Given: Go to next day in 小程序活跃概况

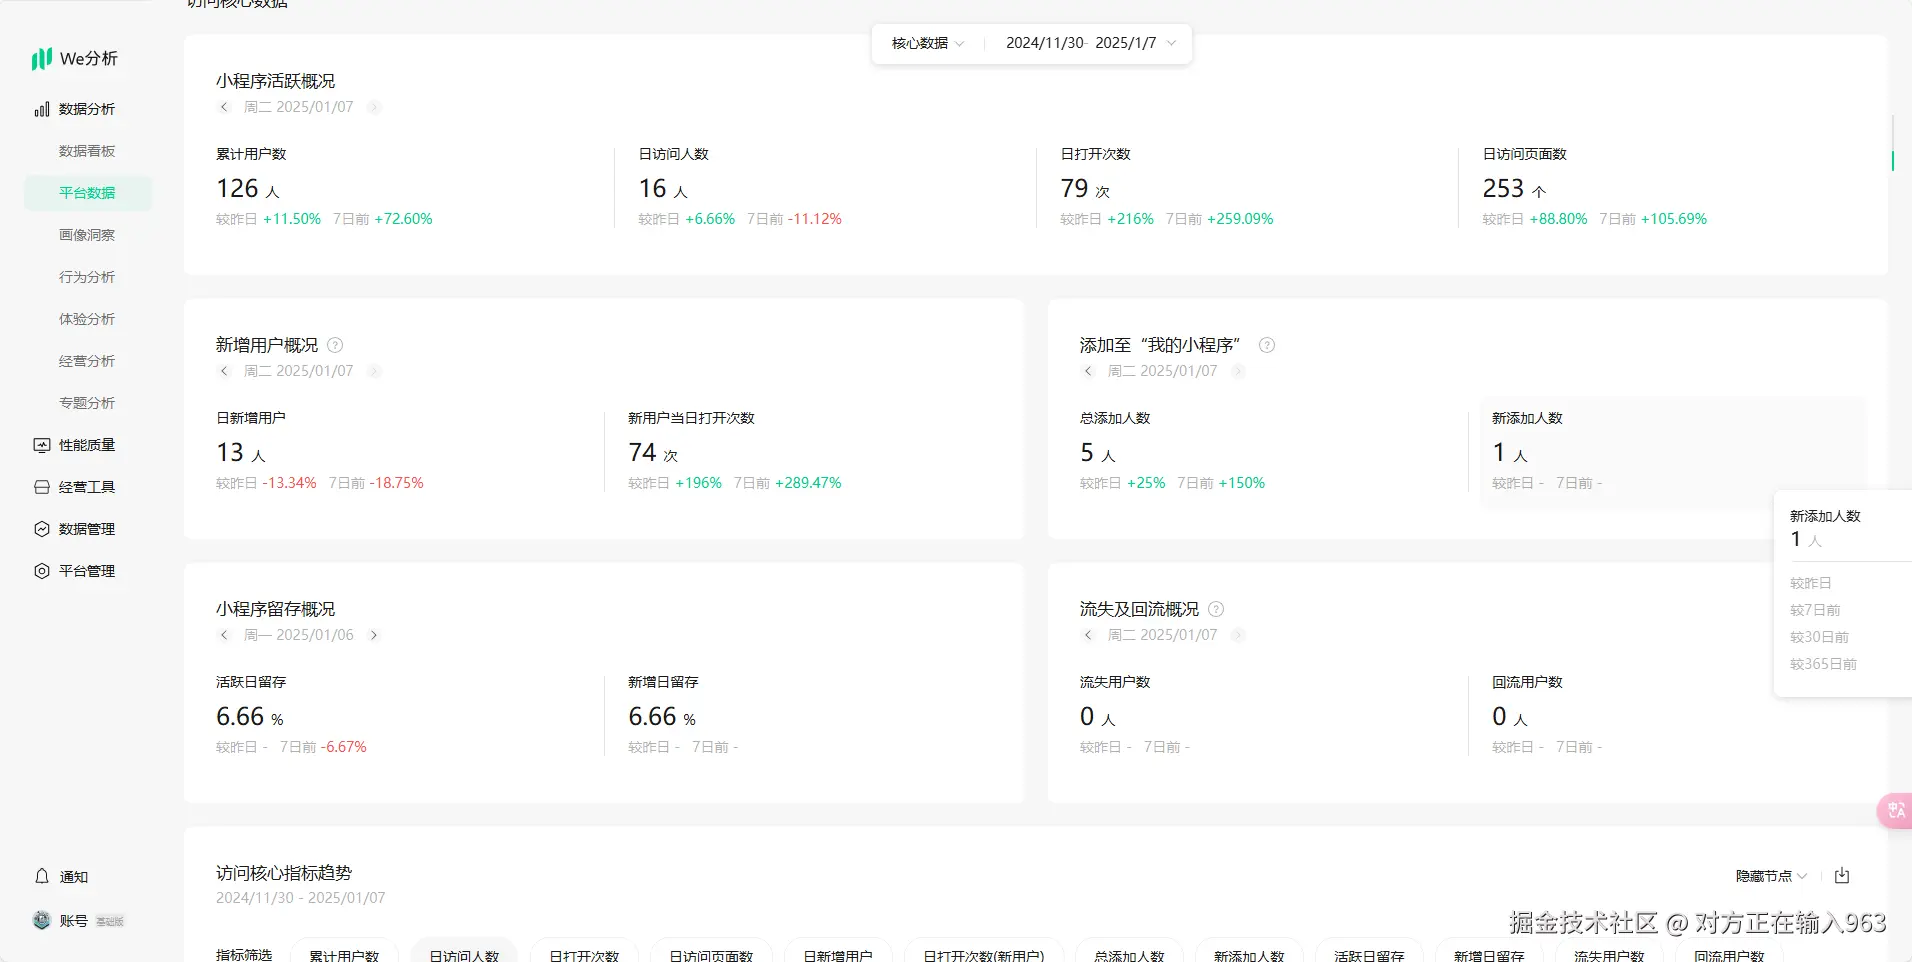Looking at the screenshot, I should pos(374,107).
